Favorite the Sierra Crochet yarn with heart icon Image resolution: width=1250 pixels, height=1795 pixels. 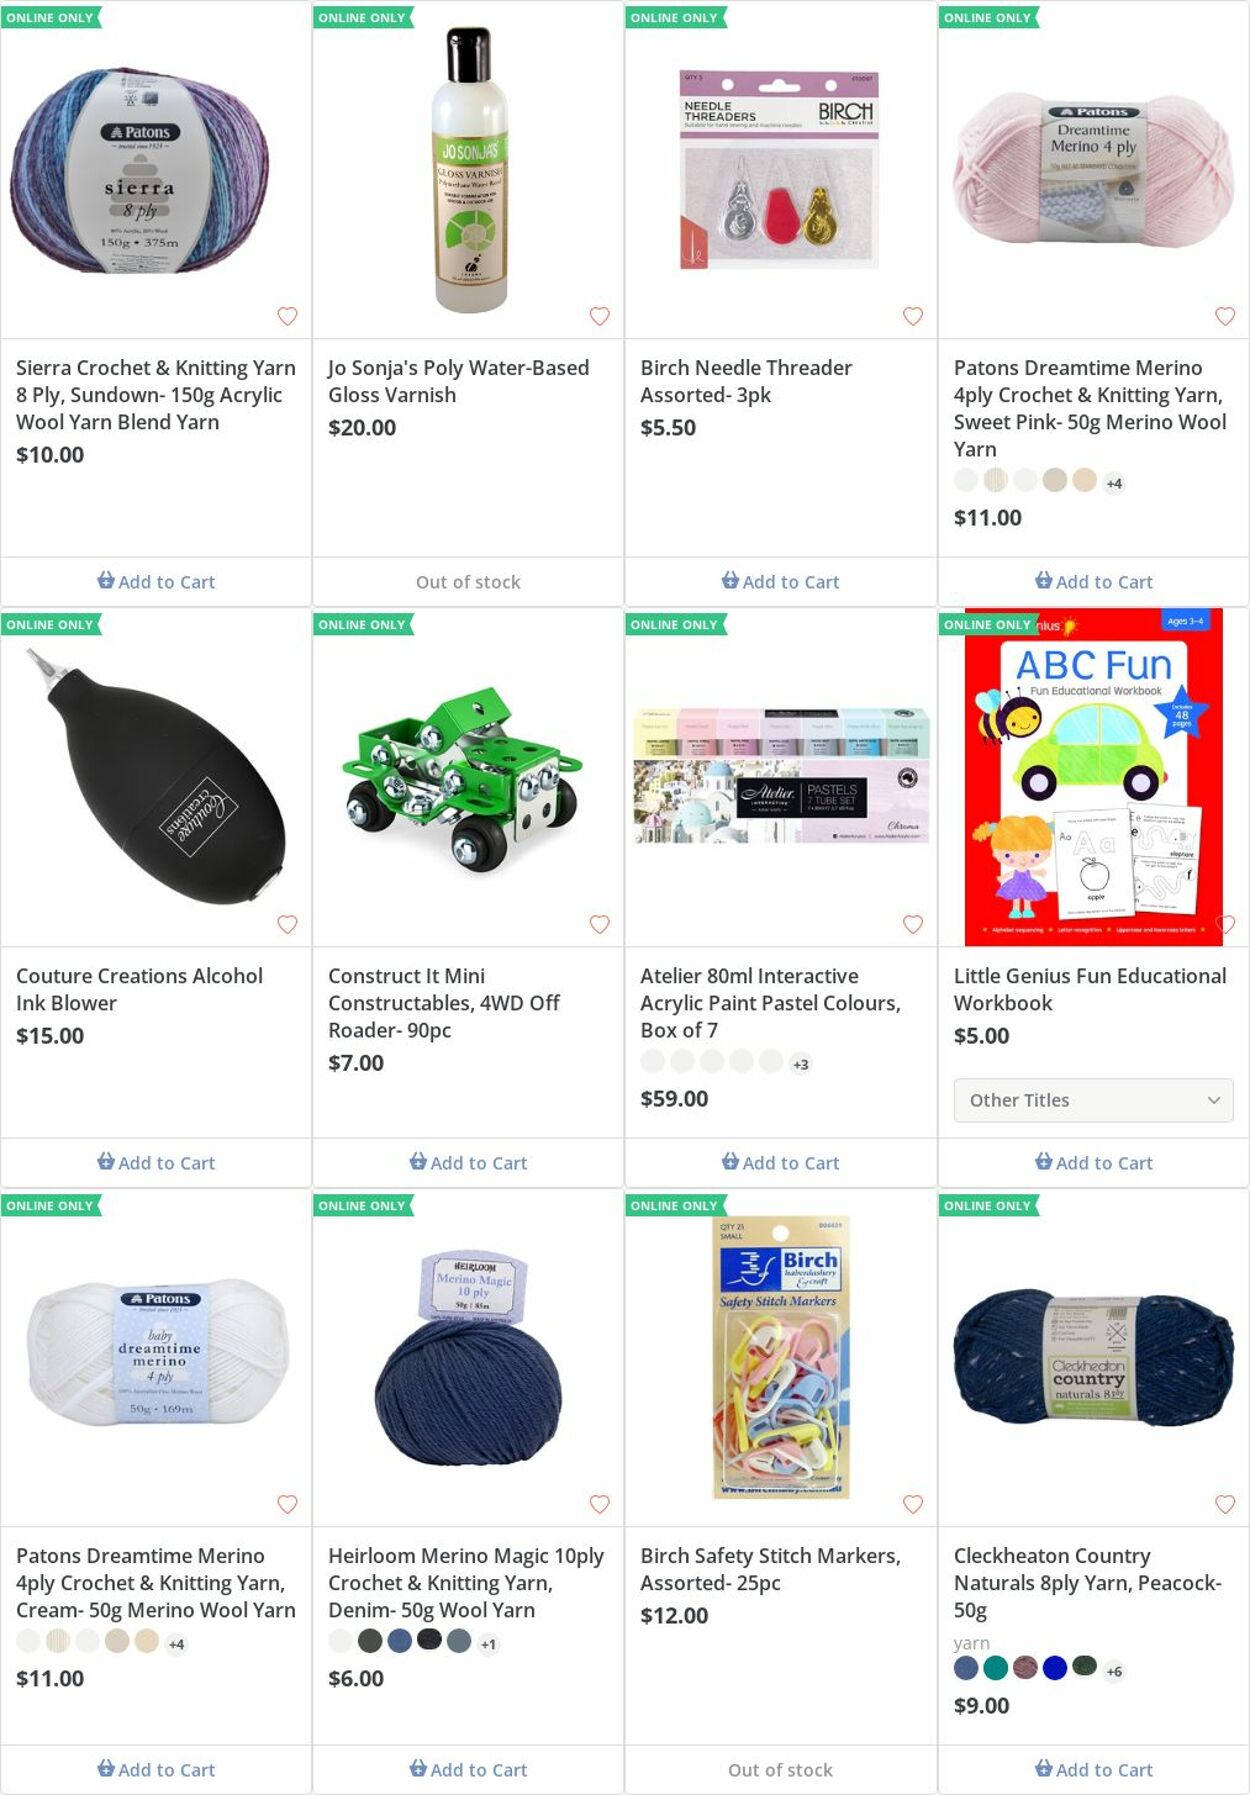(287, 316)
